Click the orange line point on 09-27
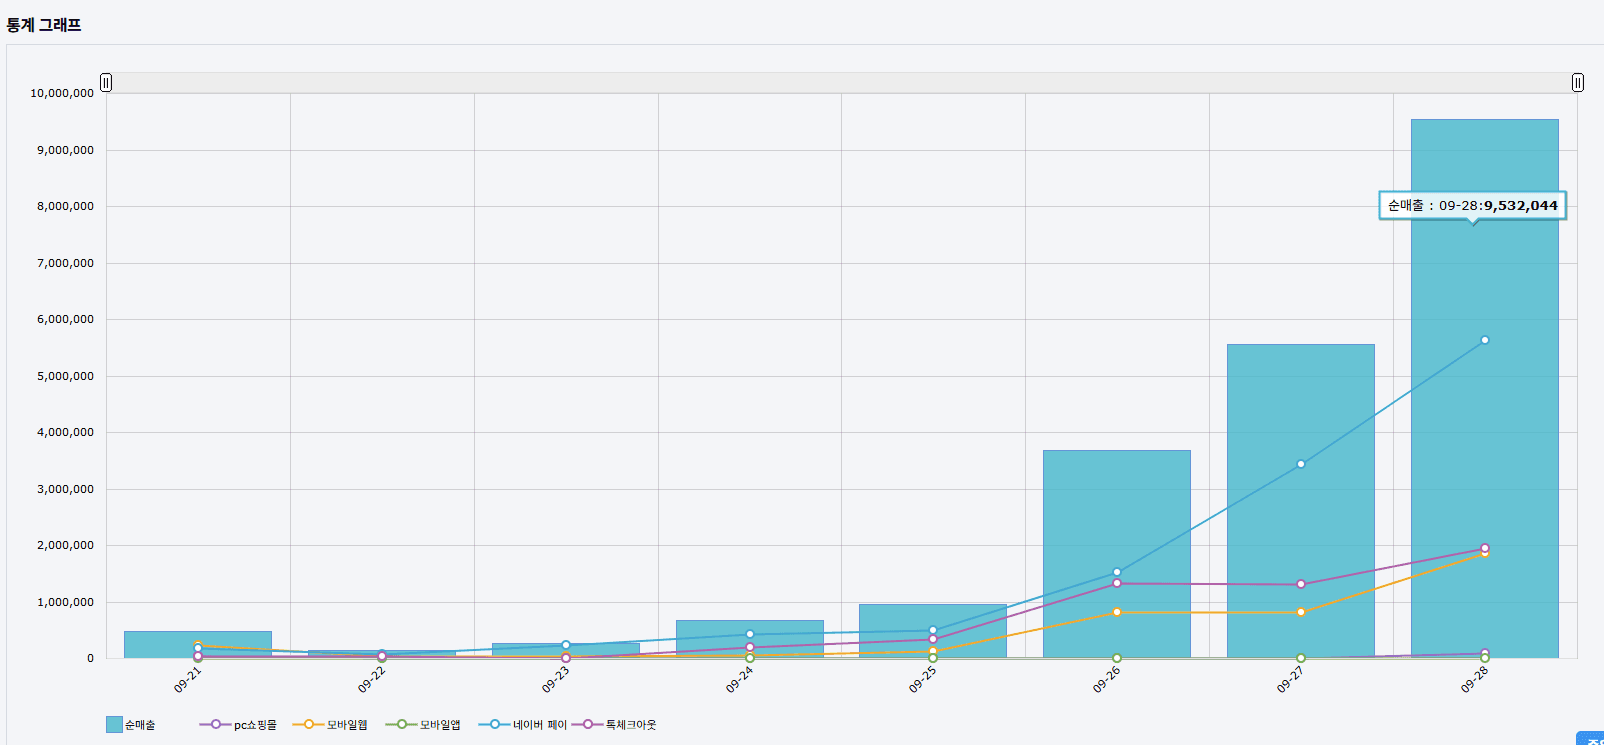Viewport: 1604px width, 745px height. tap(1300, 612)
